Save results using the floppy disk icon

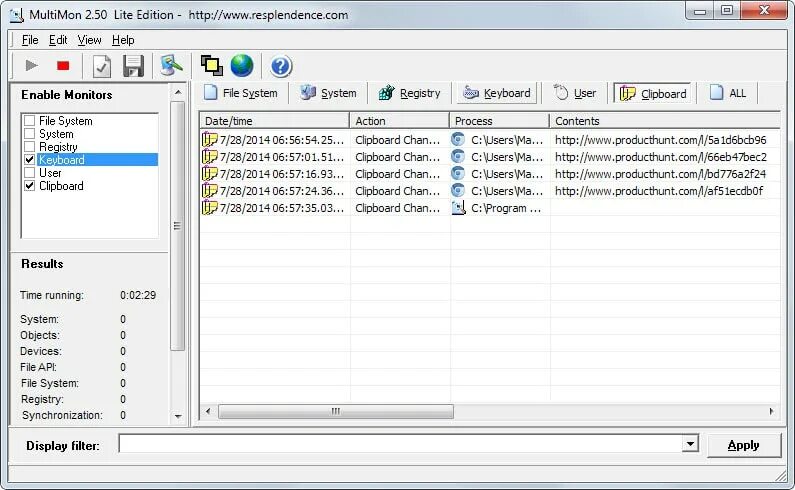point(133,66)
